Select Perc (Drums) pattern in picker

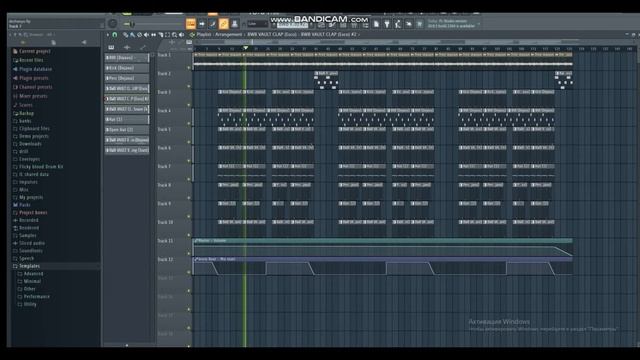(127, 78)
